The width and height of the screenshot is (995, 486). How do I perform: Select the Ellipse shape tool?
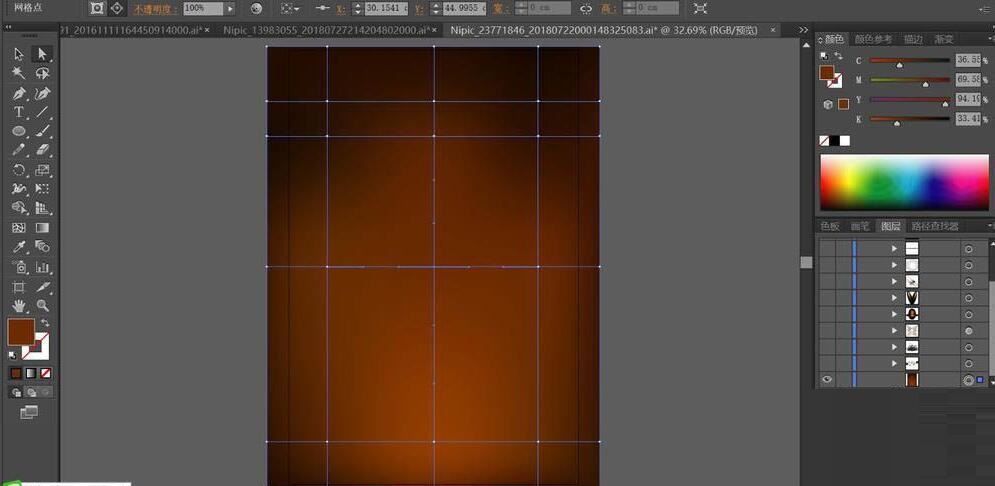pos(19,131)
